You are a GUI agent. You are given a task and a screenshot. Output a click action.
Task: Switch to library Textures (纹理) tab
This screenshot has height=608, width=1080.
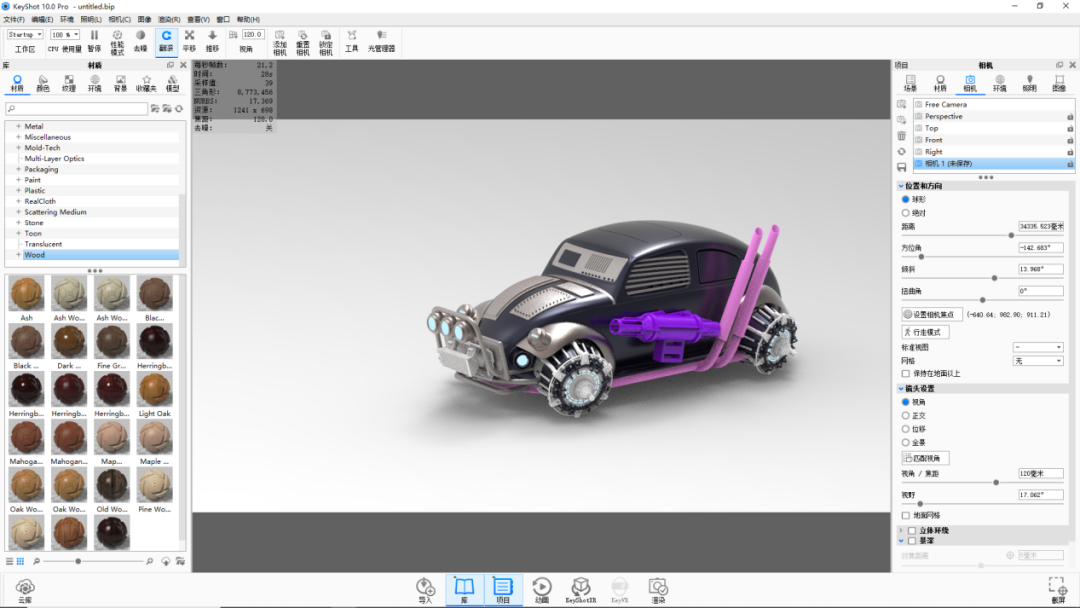point(69,83)
